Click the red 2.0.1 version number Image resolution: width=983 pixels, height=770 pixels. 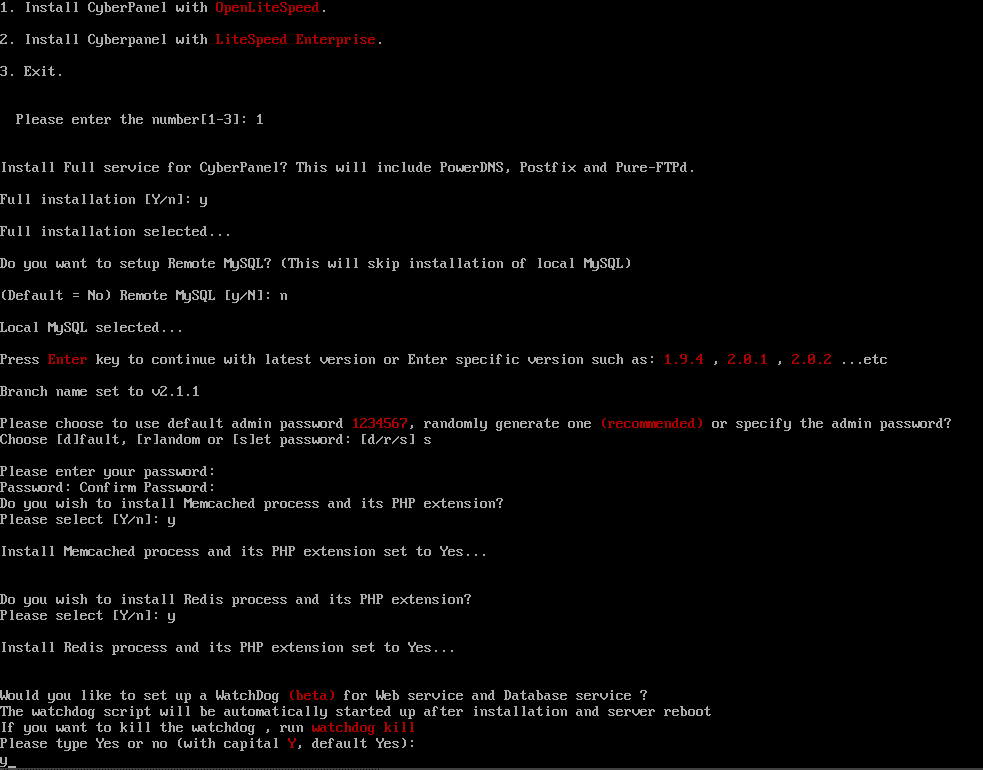[747, 359]
